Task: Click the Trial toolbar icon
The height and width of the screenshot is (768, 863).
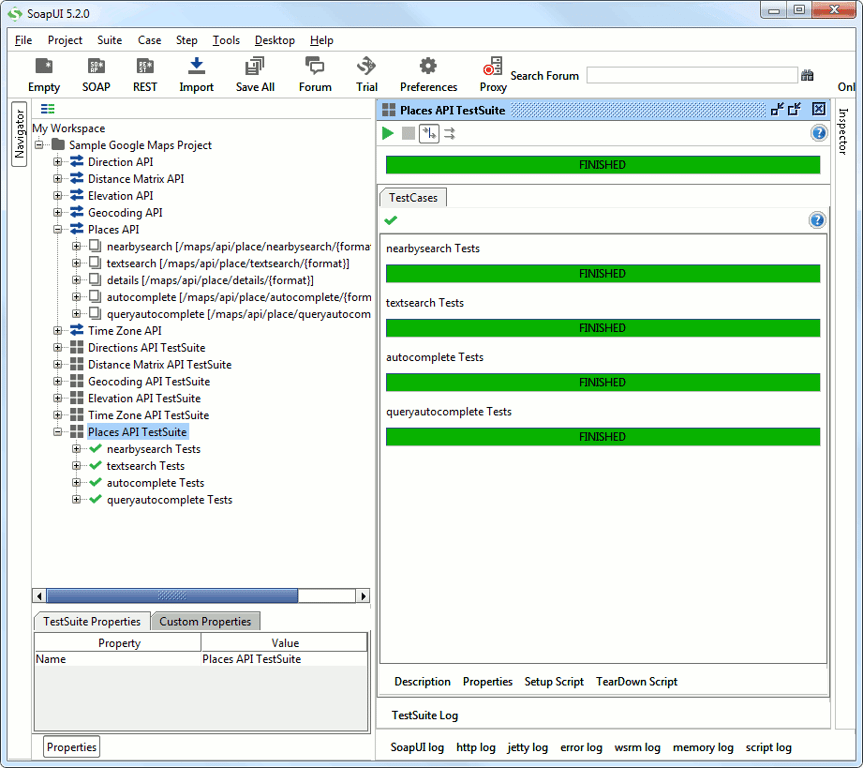Action: (366, 75)
